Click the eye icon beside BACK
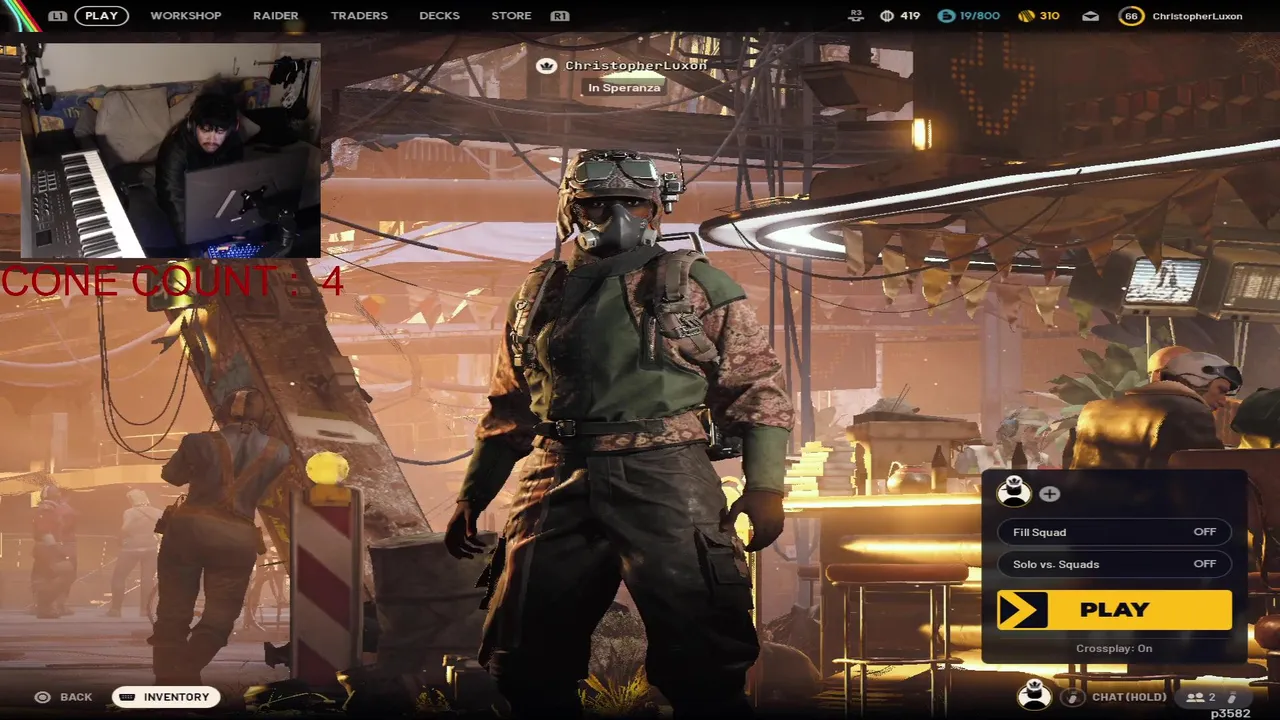The width and height of the screenshot is (1280, 720). (x=42, y=697)
